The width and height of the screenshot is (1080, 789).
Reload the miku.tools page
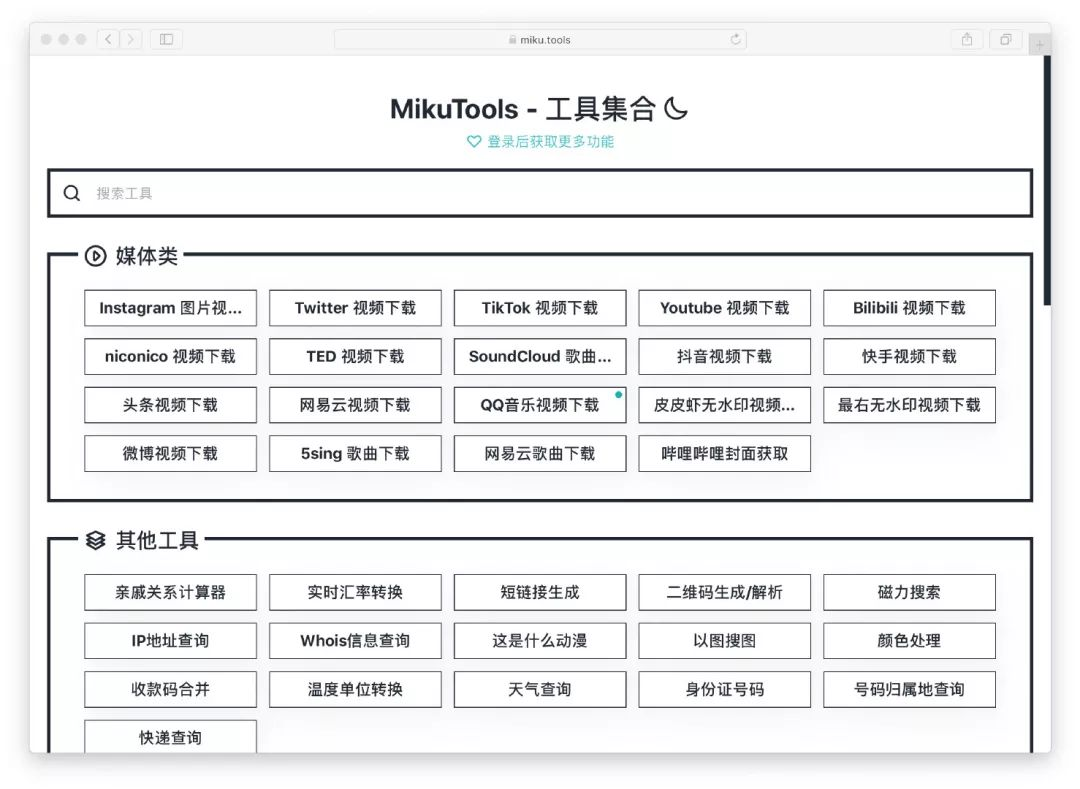(x=736, y=39)
